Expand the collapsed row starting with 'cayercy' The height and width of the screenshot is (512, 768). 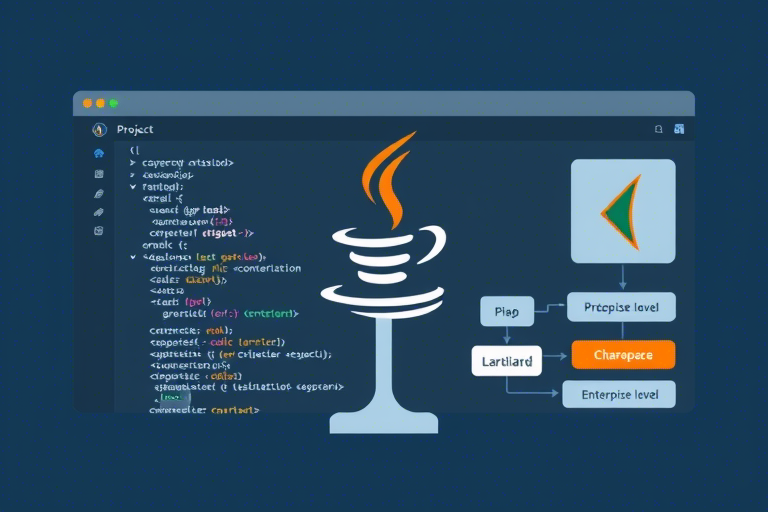[x=133, y=162]
